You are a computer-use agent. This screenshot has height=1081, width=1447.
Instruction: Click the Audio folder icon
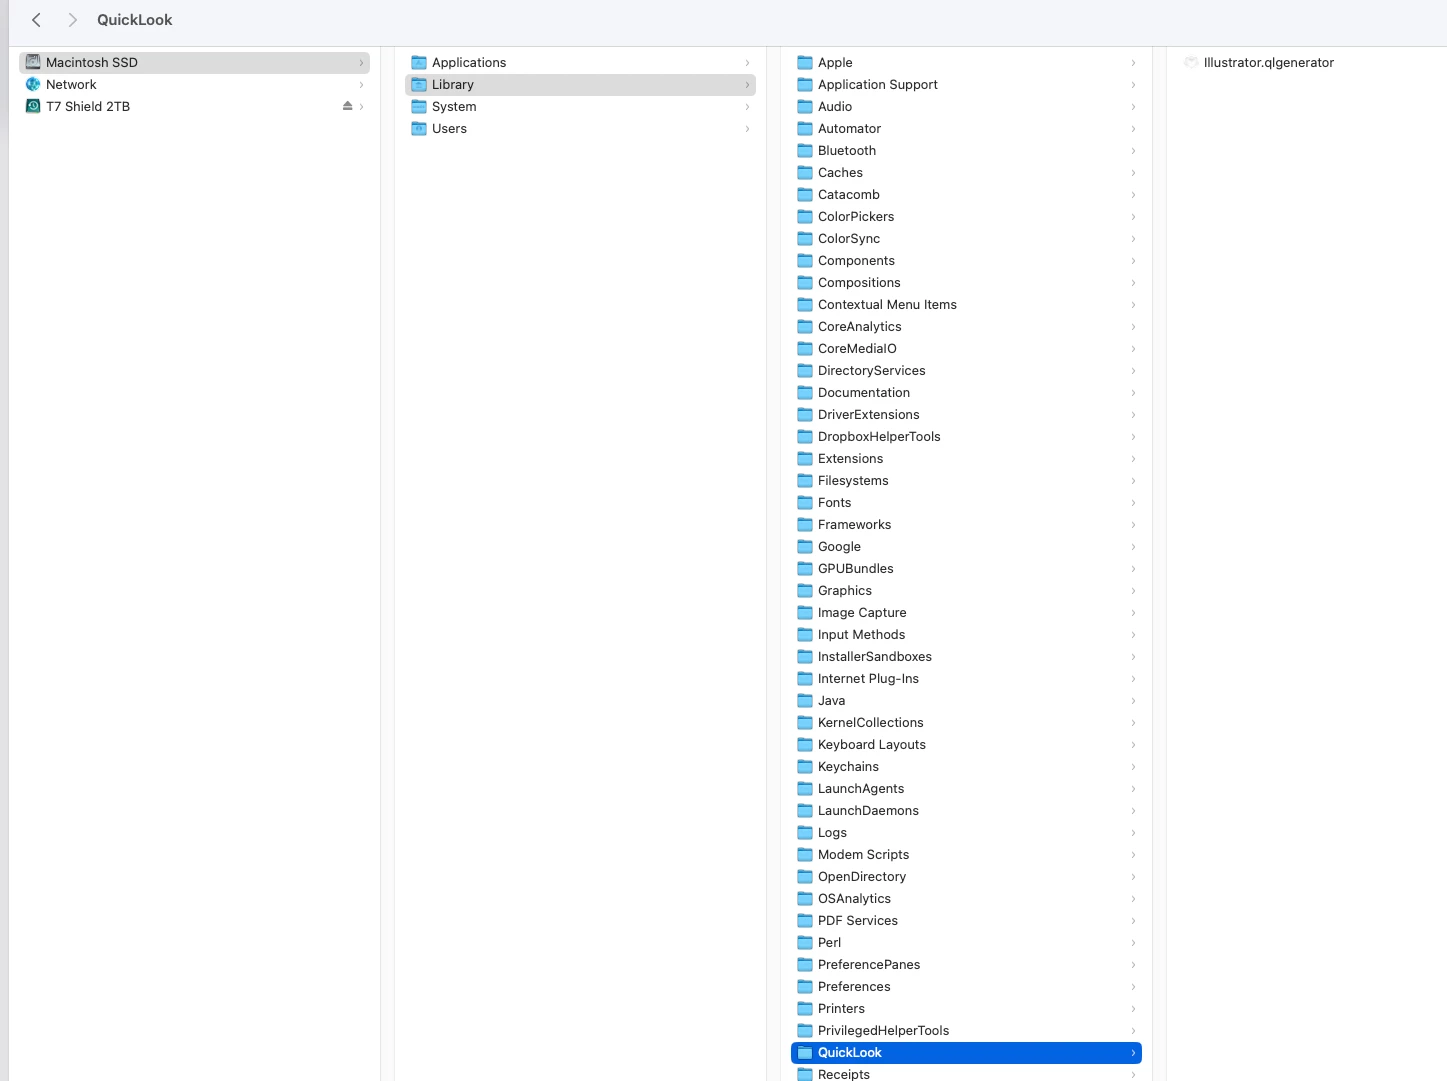805,106
